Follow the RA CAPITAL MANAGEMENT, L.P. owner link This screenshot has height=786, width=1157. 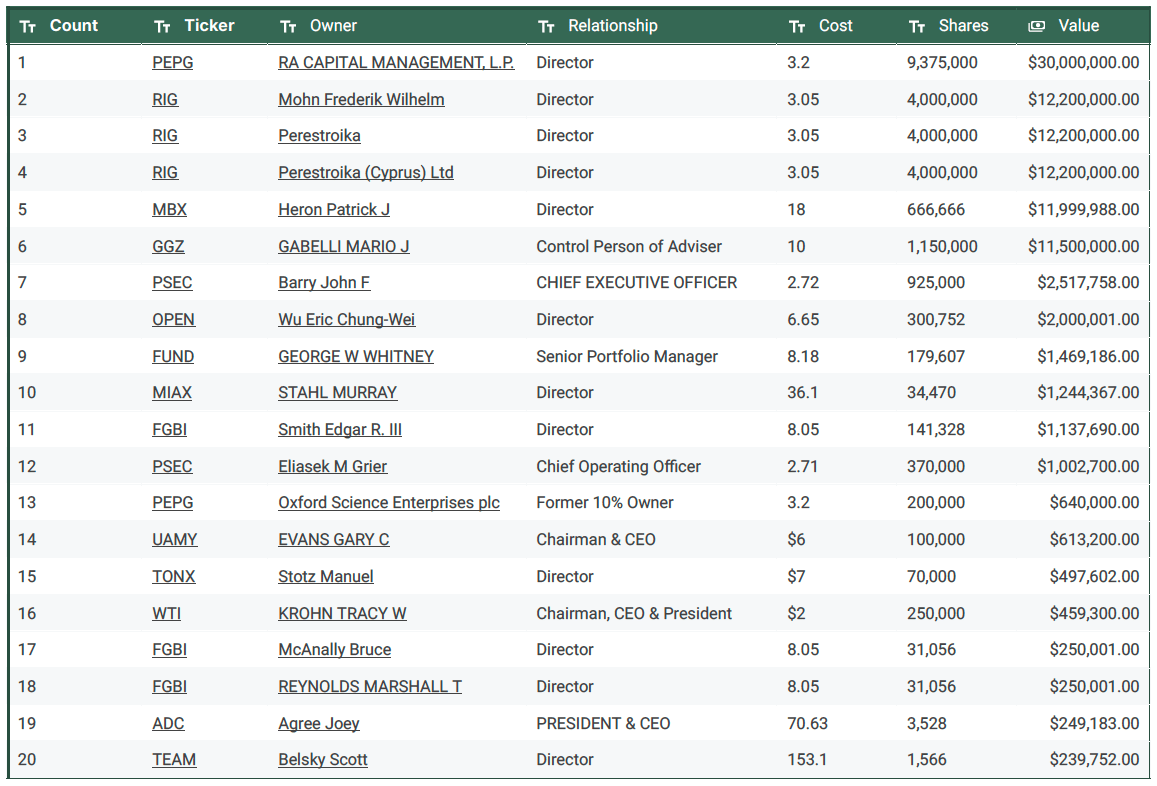coord(396,63)
